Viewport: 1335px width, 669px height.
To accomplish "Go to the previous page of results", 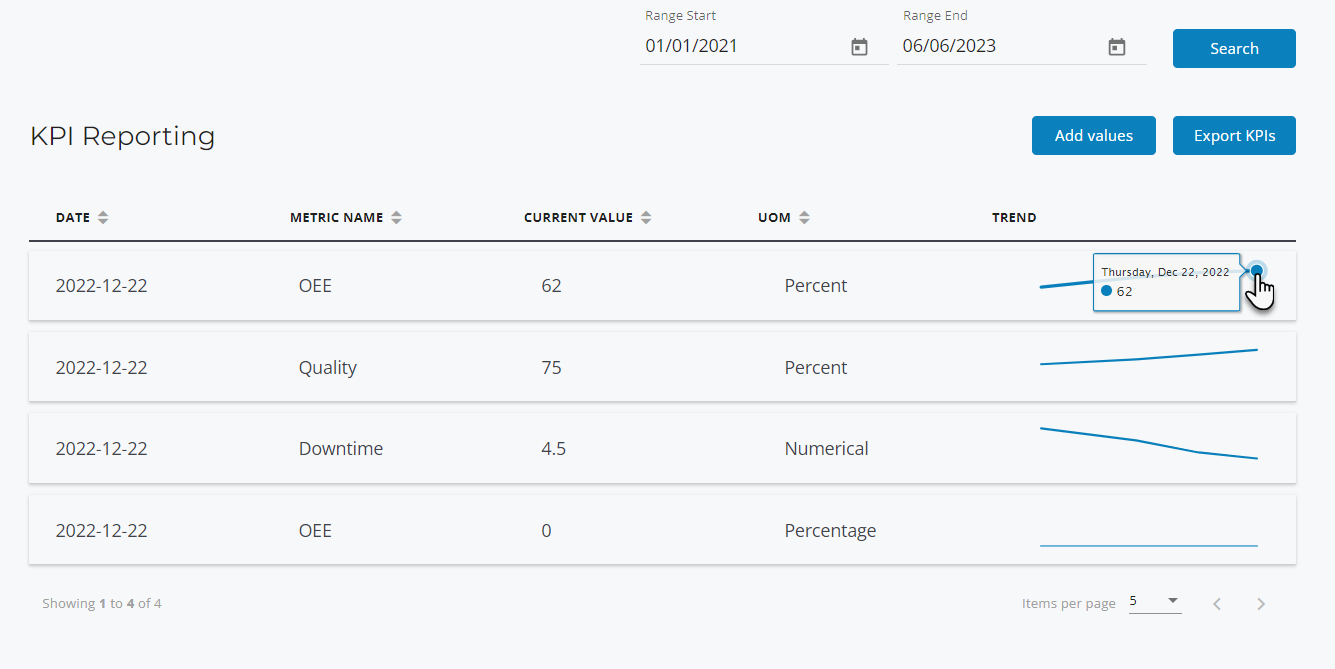I will coord(1216,603).
